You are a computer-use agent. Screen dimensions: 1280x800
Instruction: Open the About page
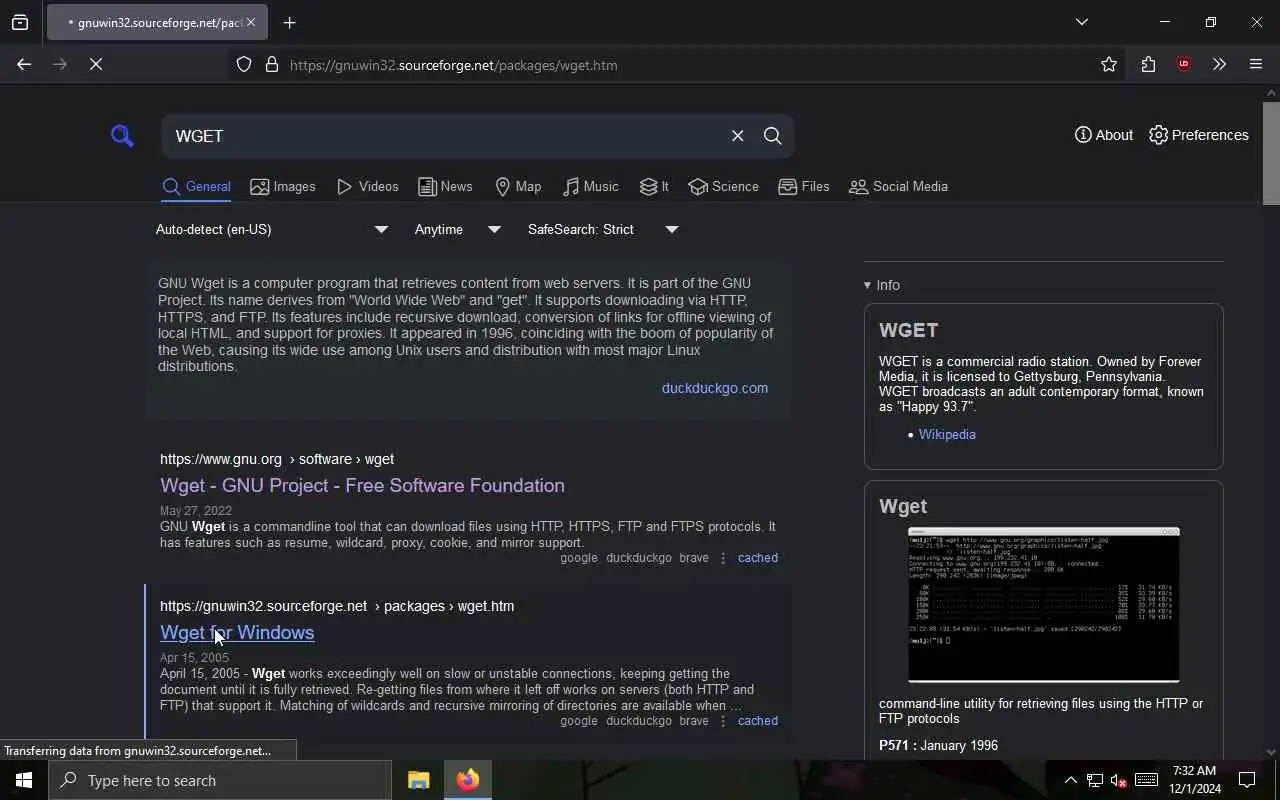coord(1104,135)
